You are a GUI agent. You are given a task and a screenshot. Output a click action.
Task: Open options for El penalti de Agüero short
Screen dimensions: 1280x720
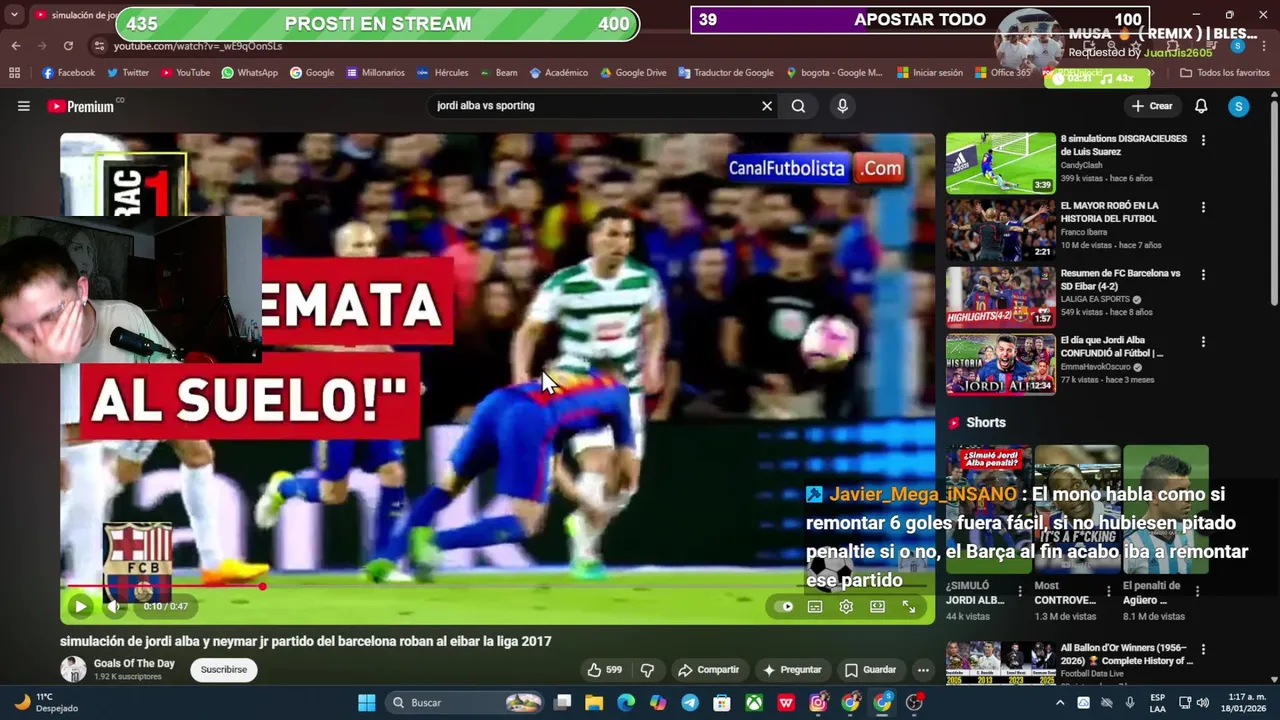(1197, 591)
